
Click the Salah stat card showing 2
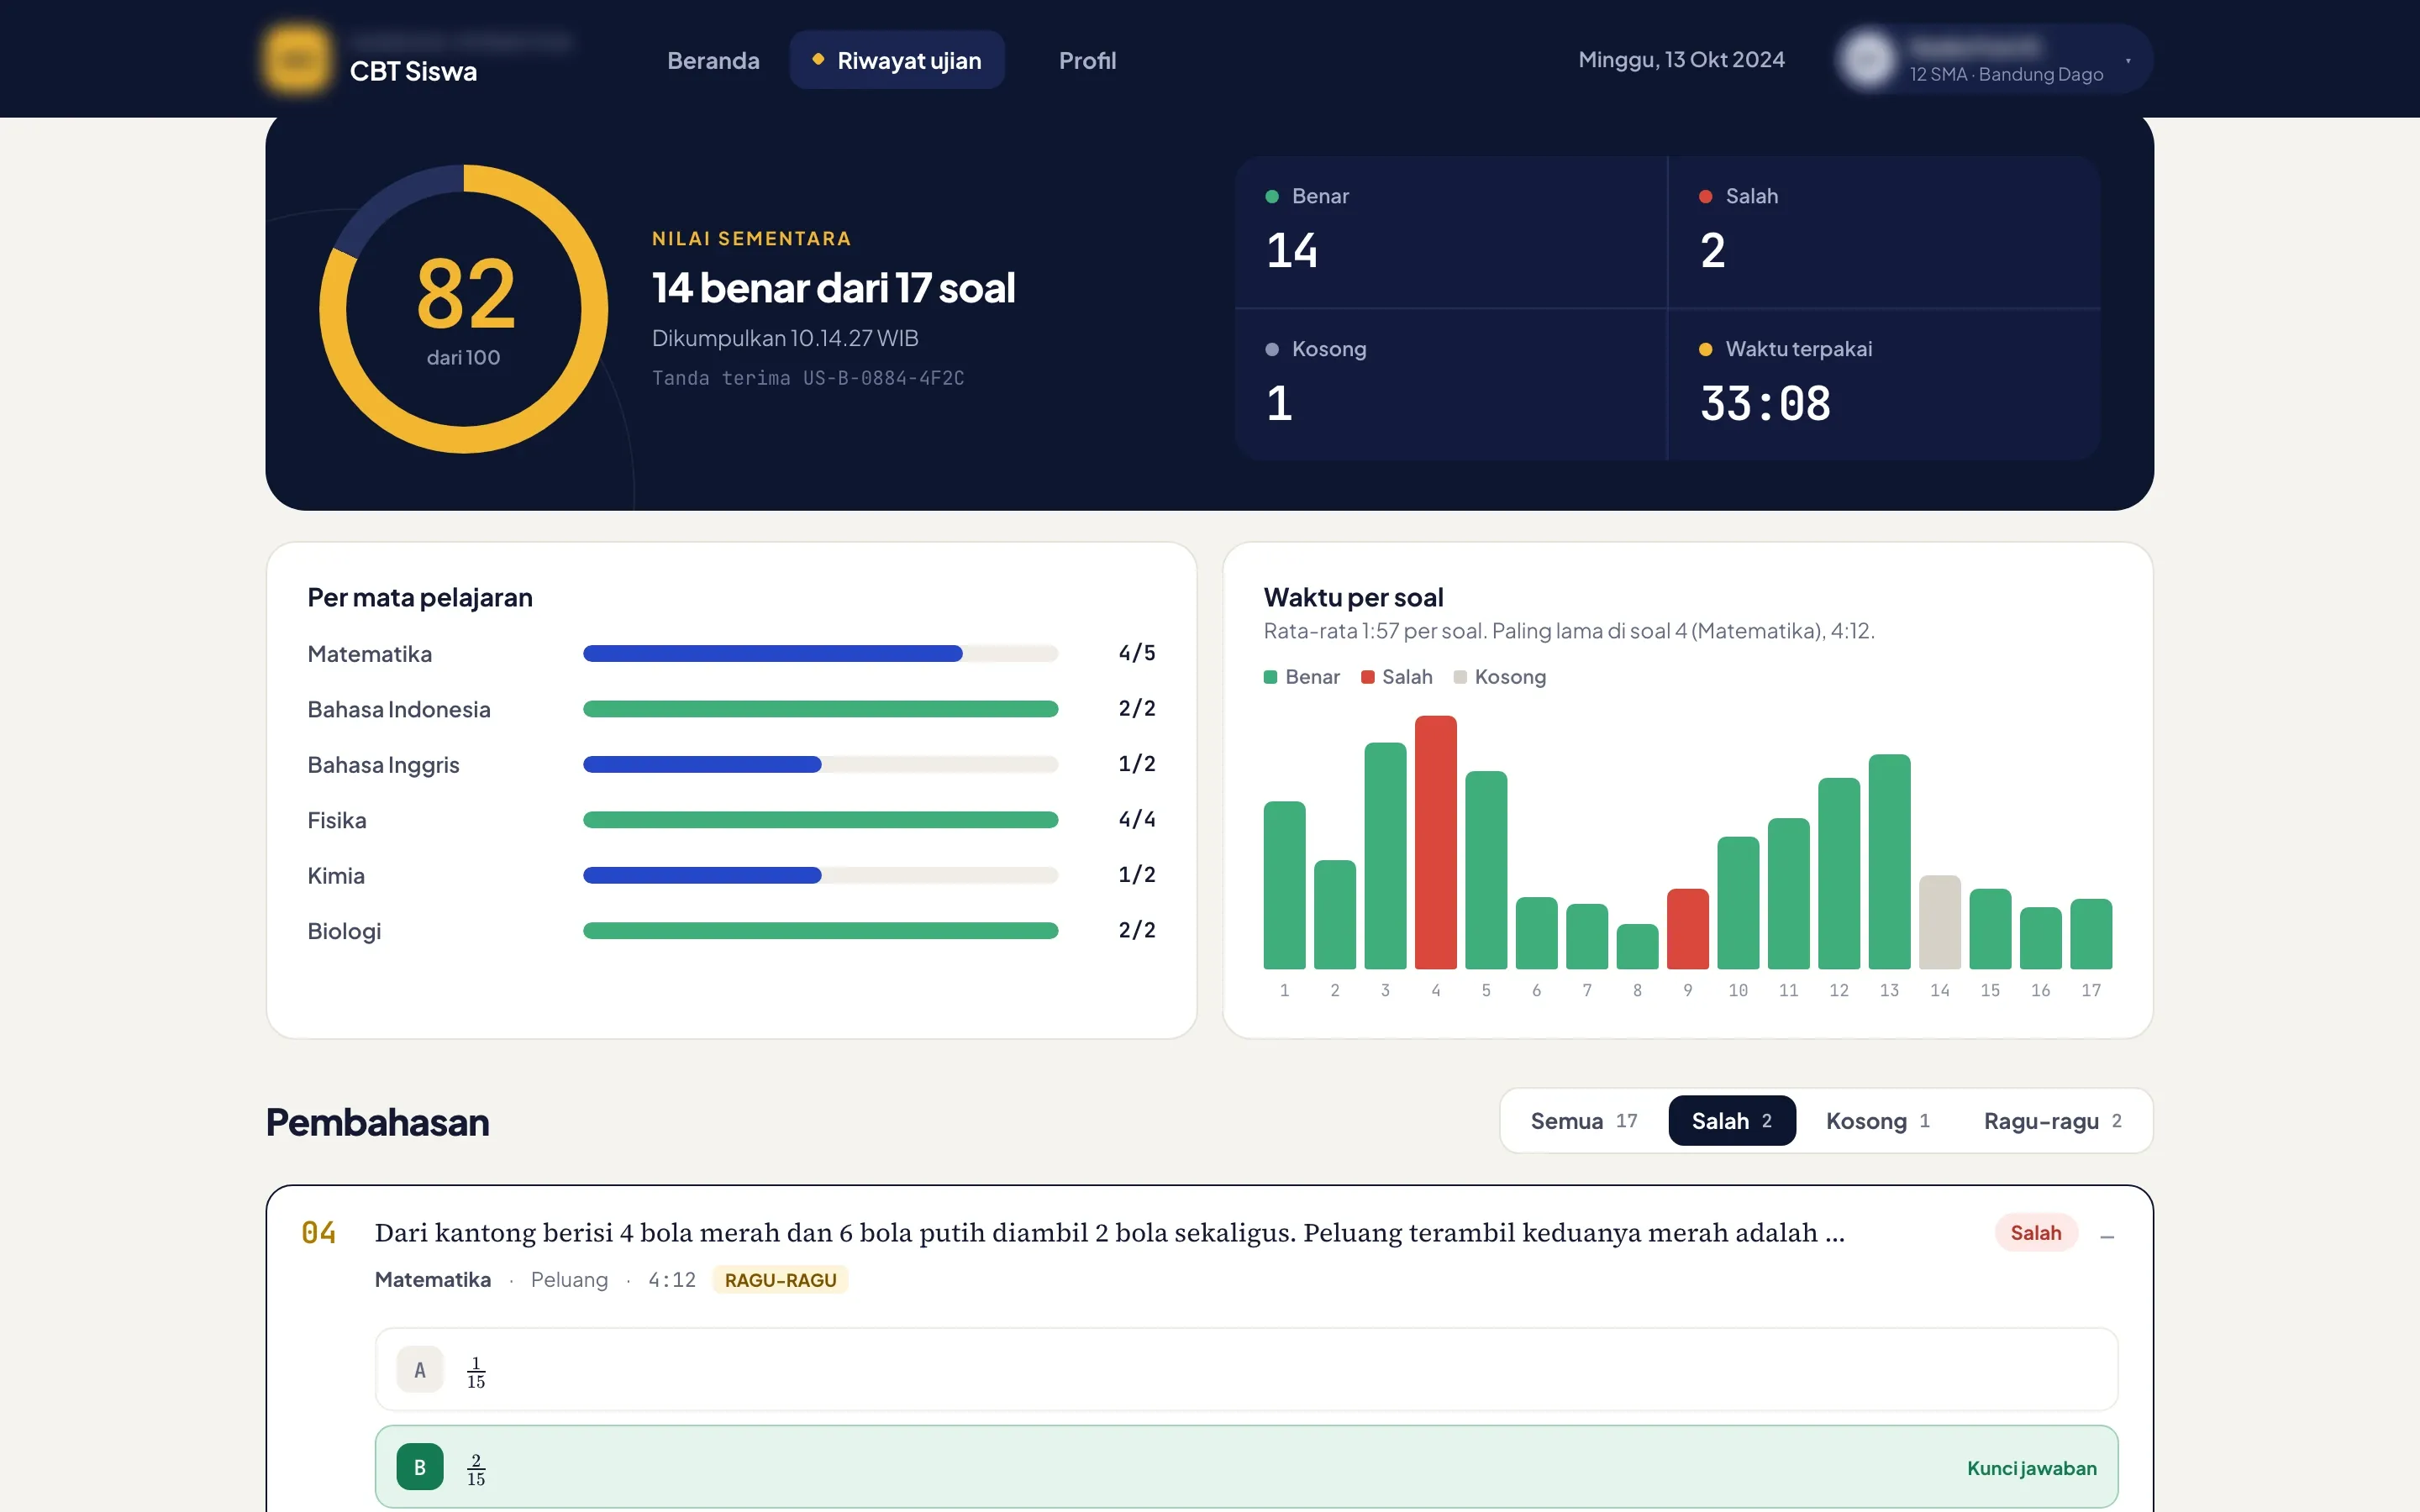coord(1884,231)
